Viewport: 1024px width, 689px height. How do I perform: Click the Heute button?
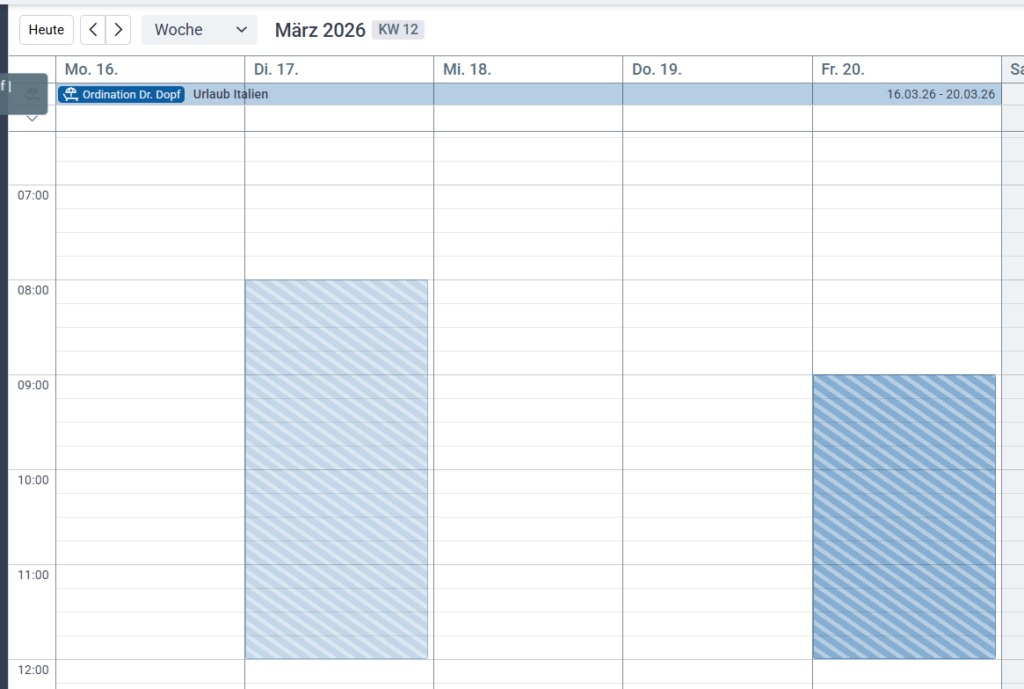pyautogui.click(x=46, y=30)
